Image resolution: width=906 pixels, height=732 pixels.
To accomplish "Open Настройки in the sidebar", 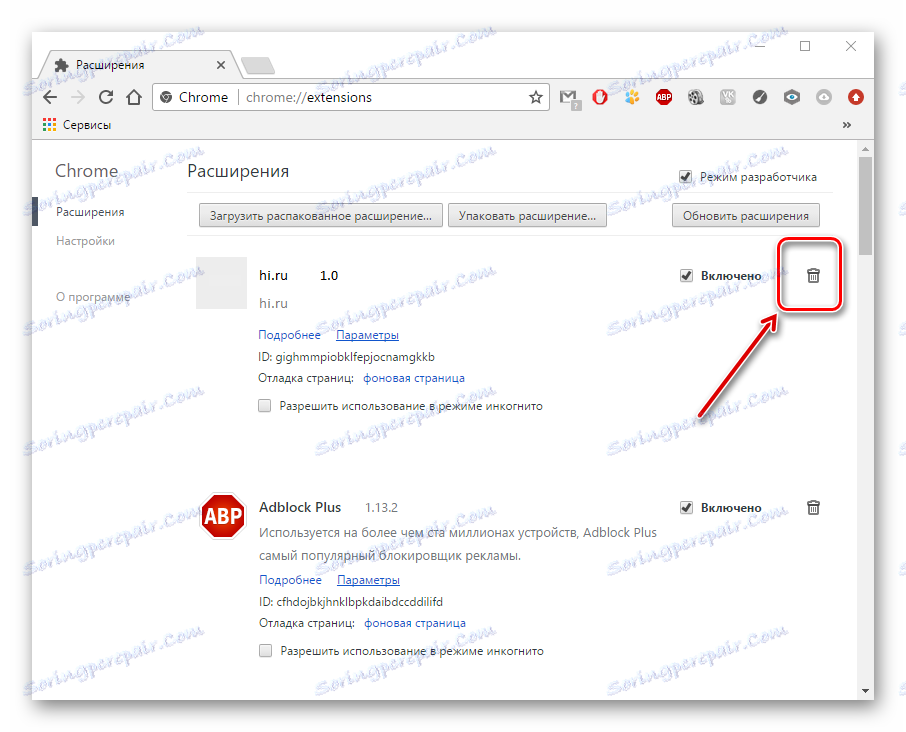I will [86, 241].
